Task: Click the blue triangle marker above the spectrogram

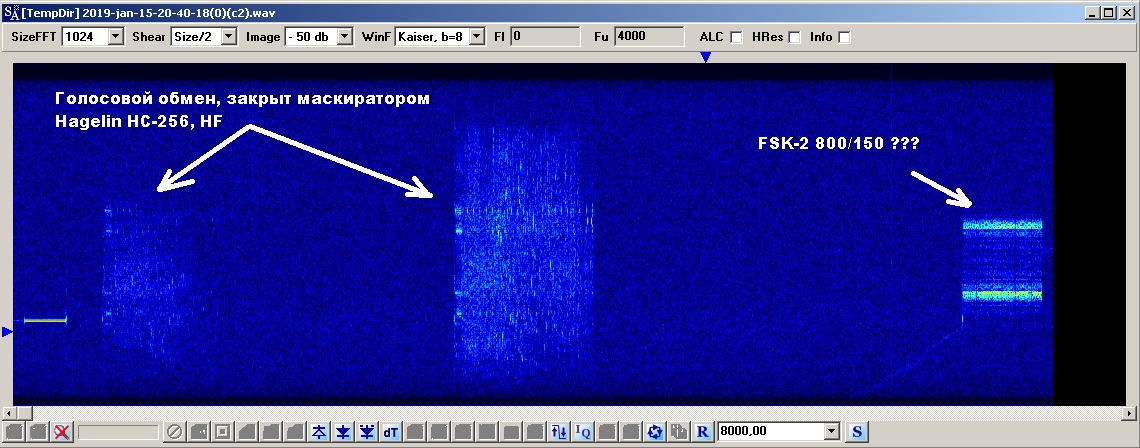Action: (x=705, y=57)
